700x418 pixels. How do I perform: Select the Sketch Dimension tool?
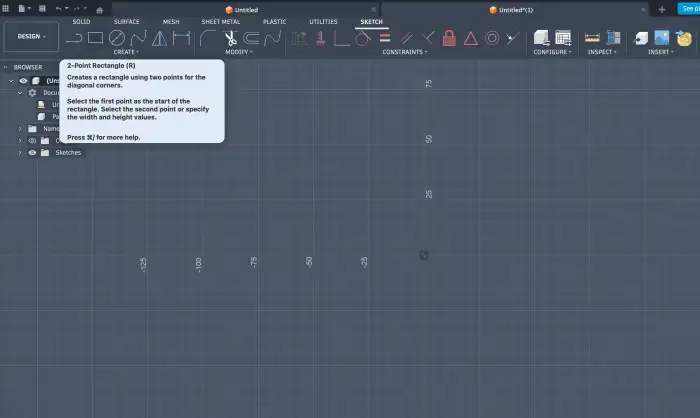[x=181, y=38]
